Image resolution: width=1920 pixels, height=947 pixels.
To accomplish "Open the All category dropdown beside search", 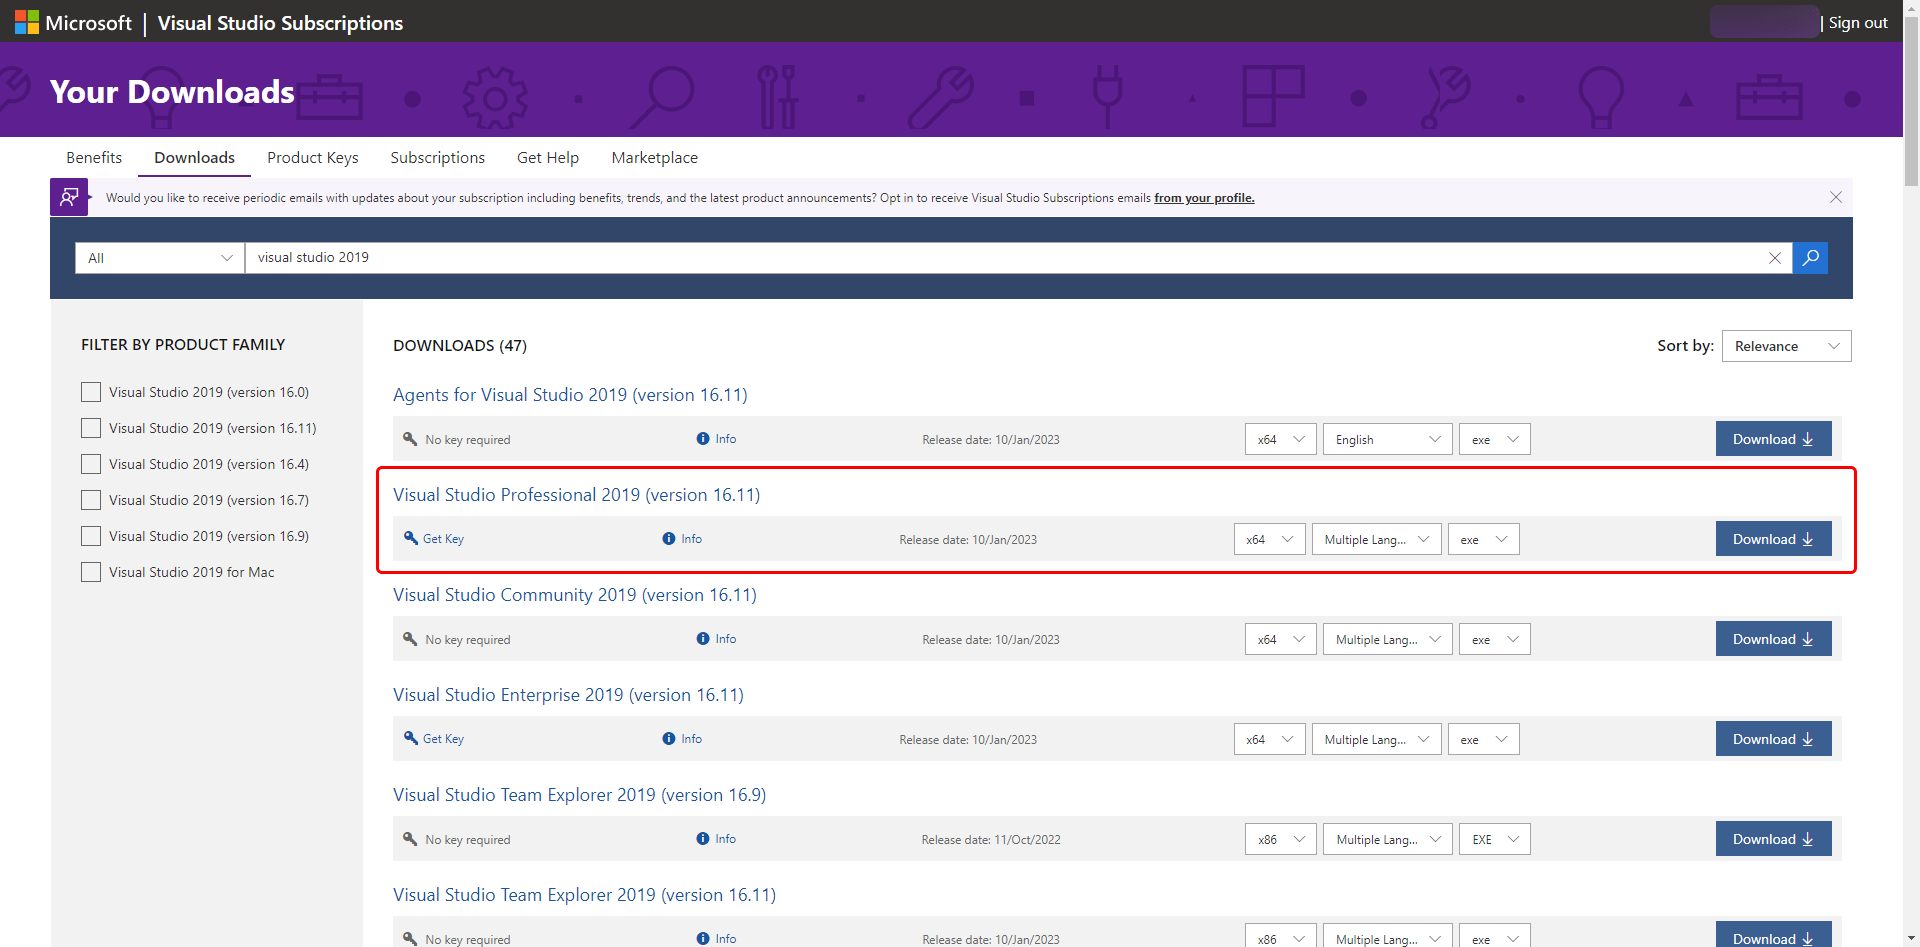I will (x=160, y=258).
